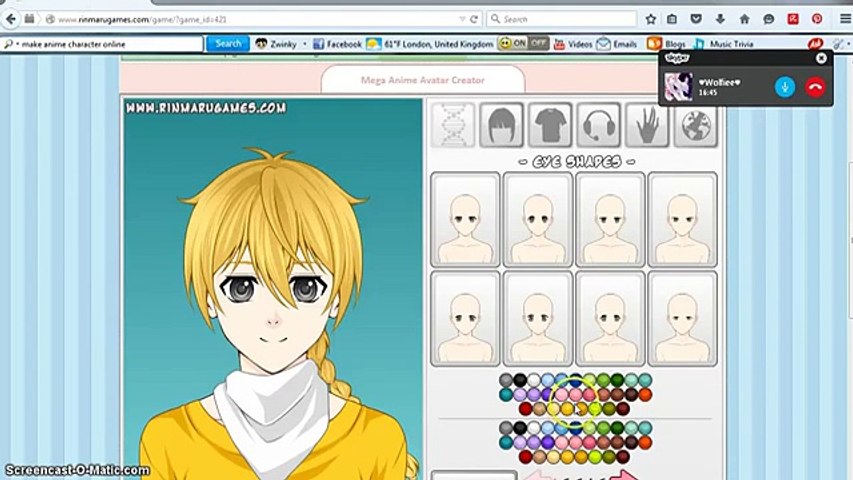This screenshot has height=480, width=853.
Task: Open the hair styles category
Action: click(502, 125)
